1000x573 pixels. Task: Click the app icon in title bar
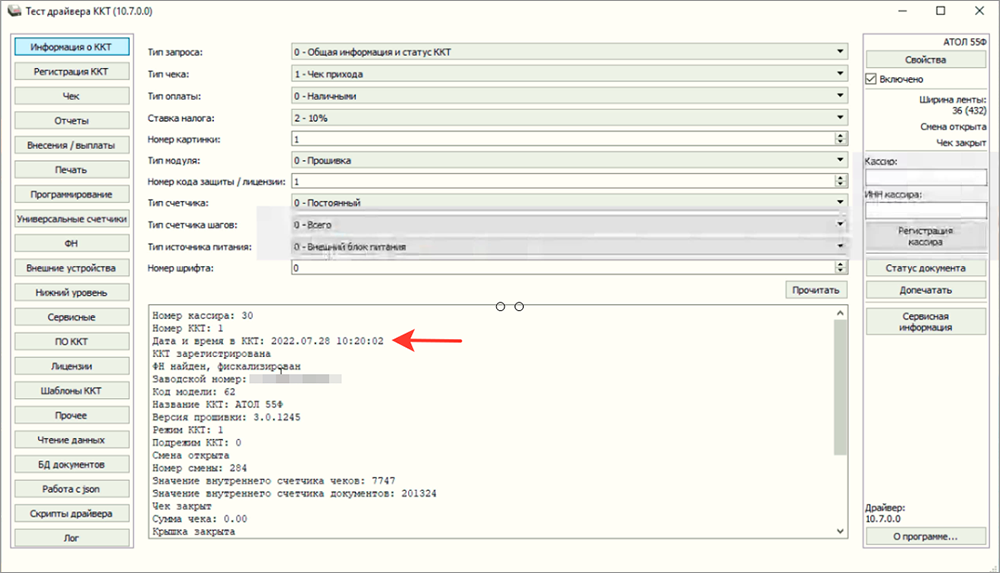(x=14, y=11)
